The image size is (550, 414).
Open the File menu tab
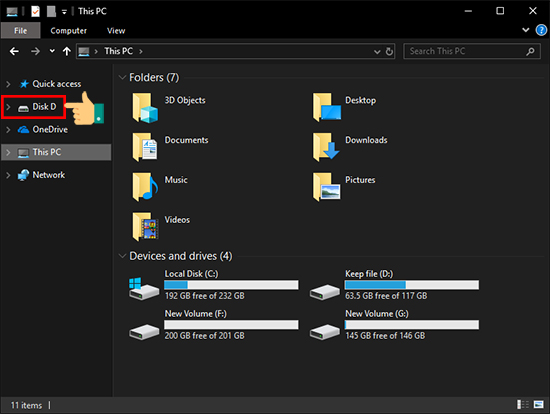click(21, 31)
